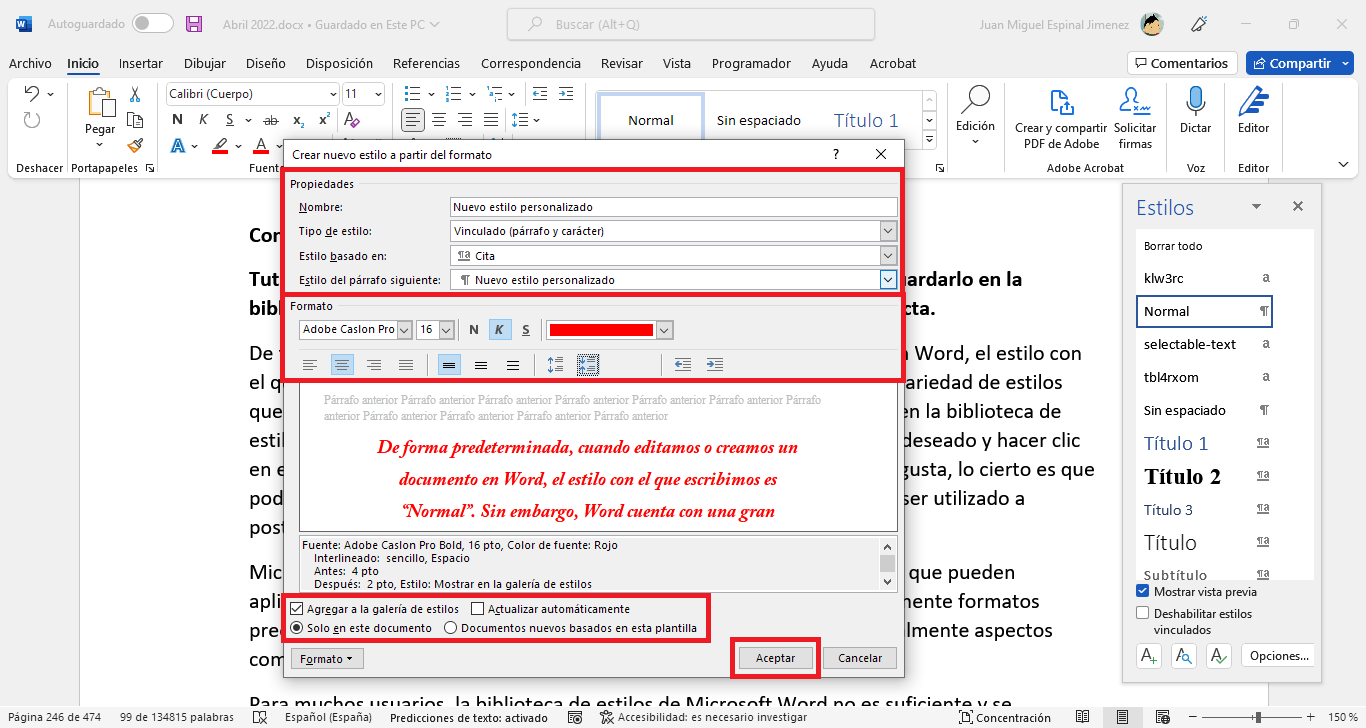1366x728 pixels.
Task: Toggle bold N in the dialog
Action: click(x=474, y=330)
